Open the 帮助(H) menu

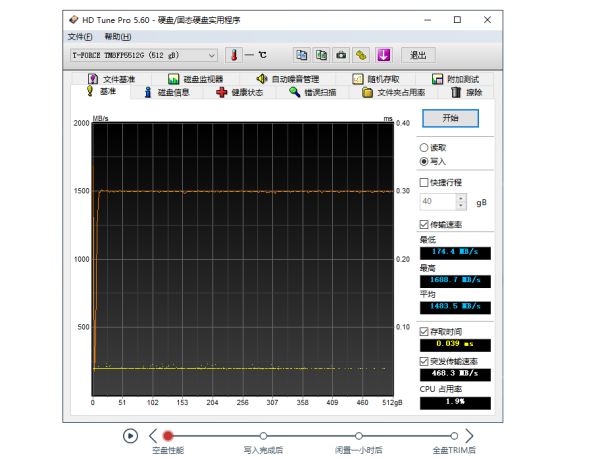pyautogui.click(x=118, y=37)
